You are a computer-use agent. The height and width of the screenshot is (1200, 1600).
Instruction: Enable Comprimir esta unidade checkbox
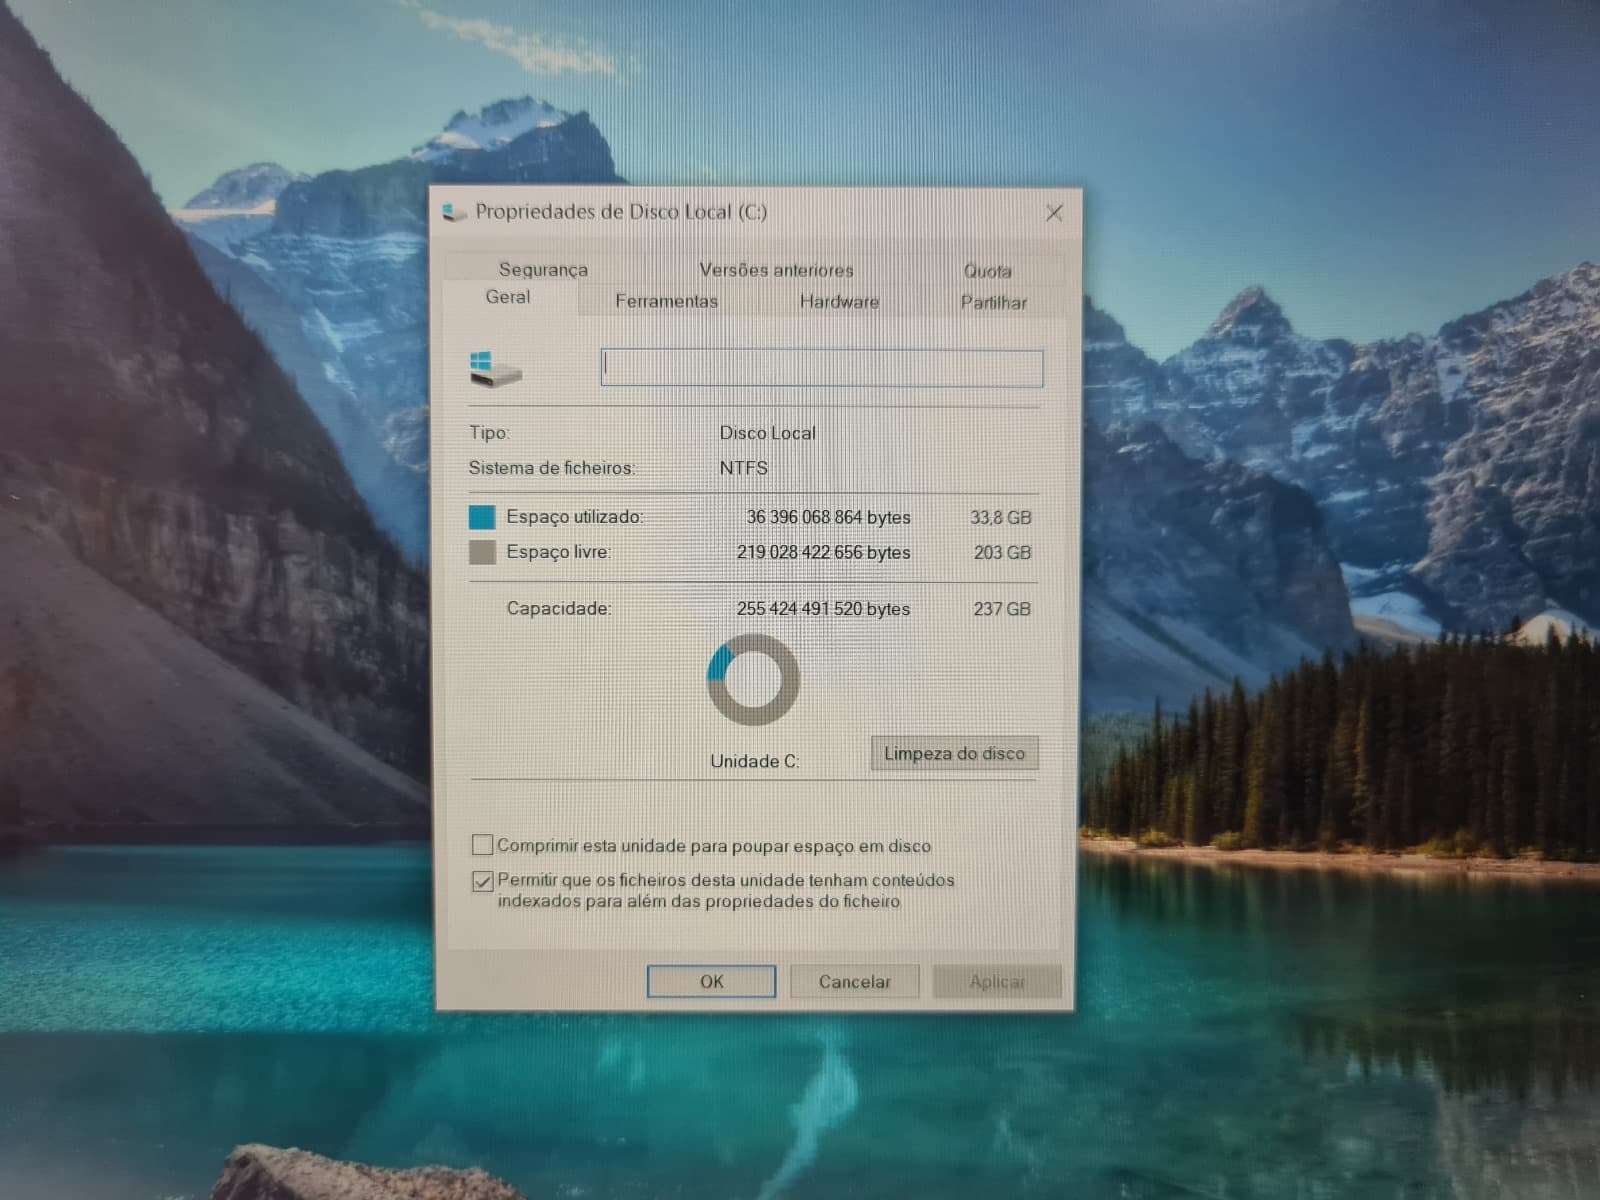click(482, 845)
